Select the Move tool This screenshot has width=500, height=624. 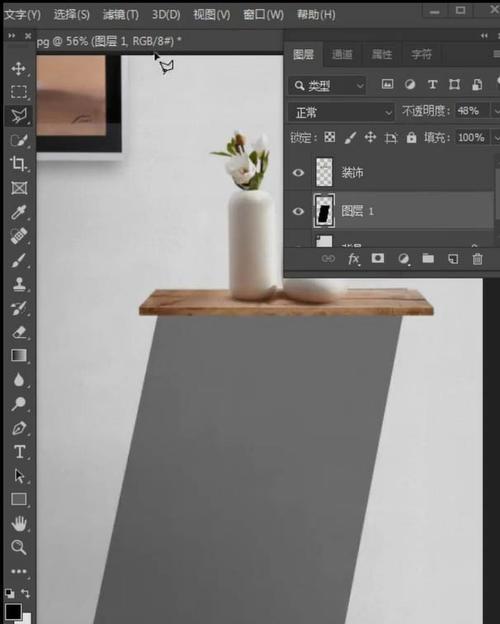[18, 68]
